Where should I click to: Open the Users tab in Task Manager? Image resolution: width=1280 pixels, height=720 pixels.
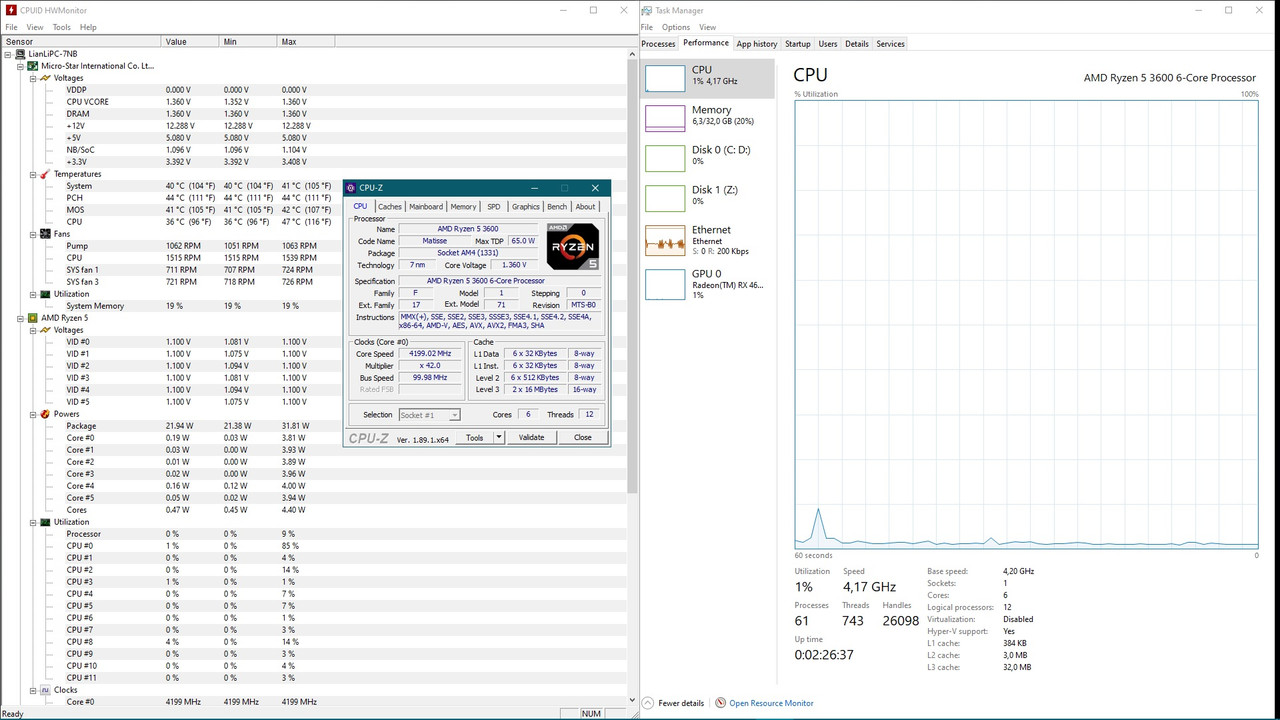tap(828, 44)
